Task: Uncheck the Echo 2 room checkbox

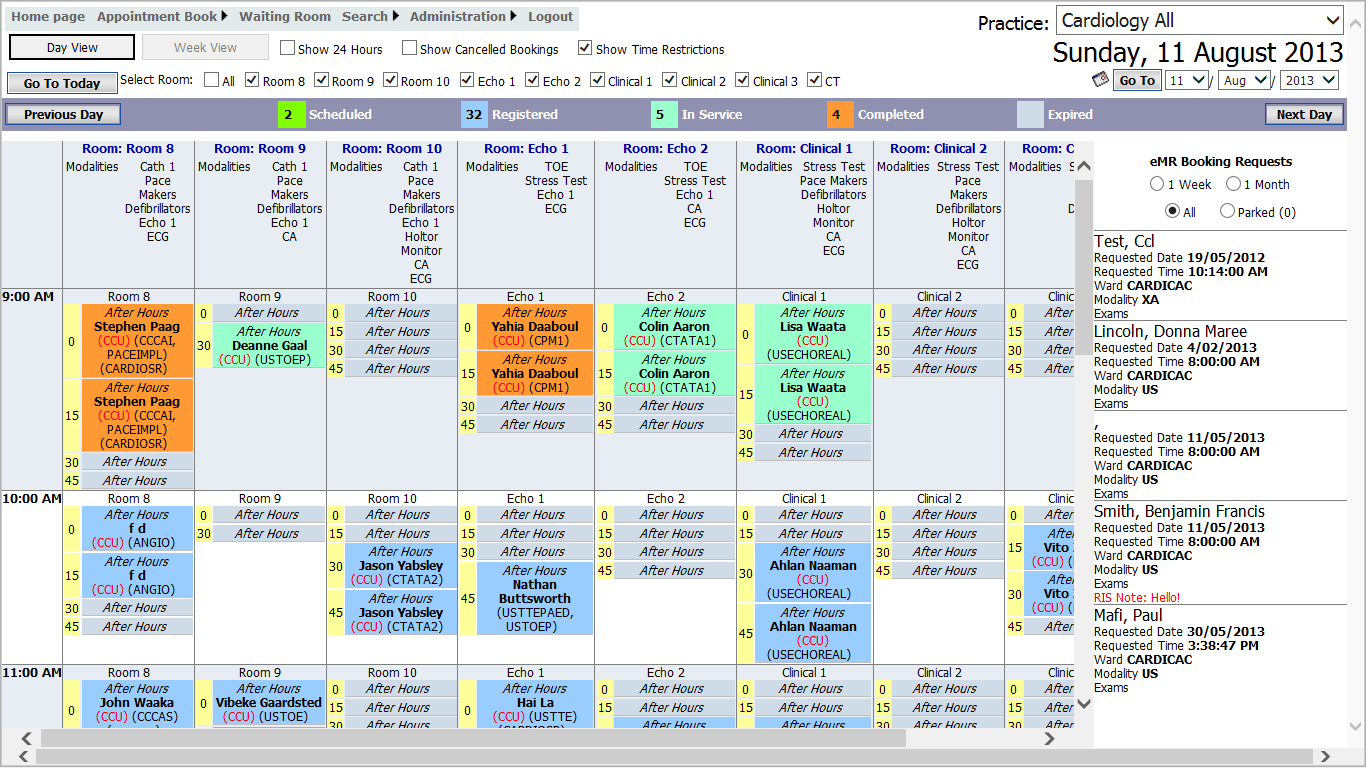Action: (532, 80)
